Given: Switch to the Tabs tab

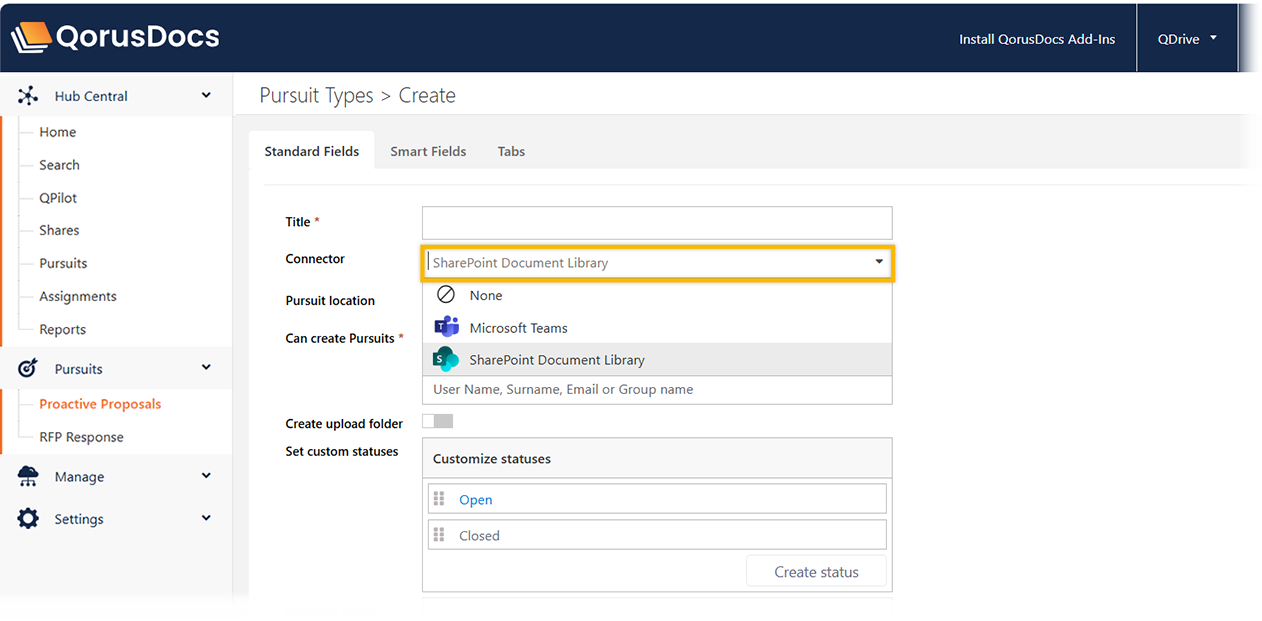Looking at the screenshot, I should point(511,152).
